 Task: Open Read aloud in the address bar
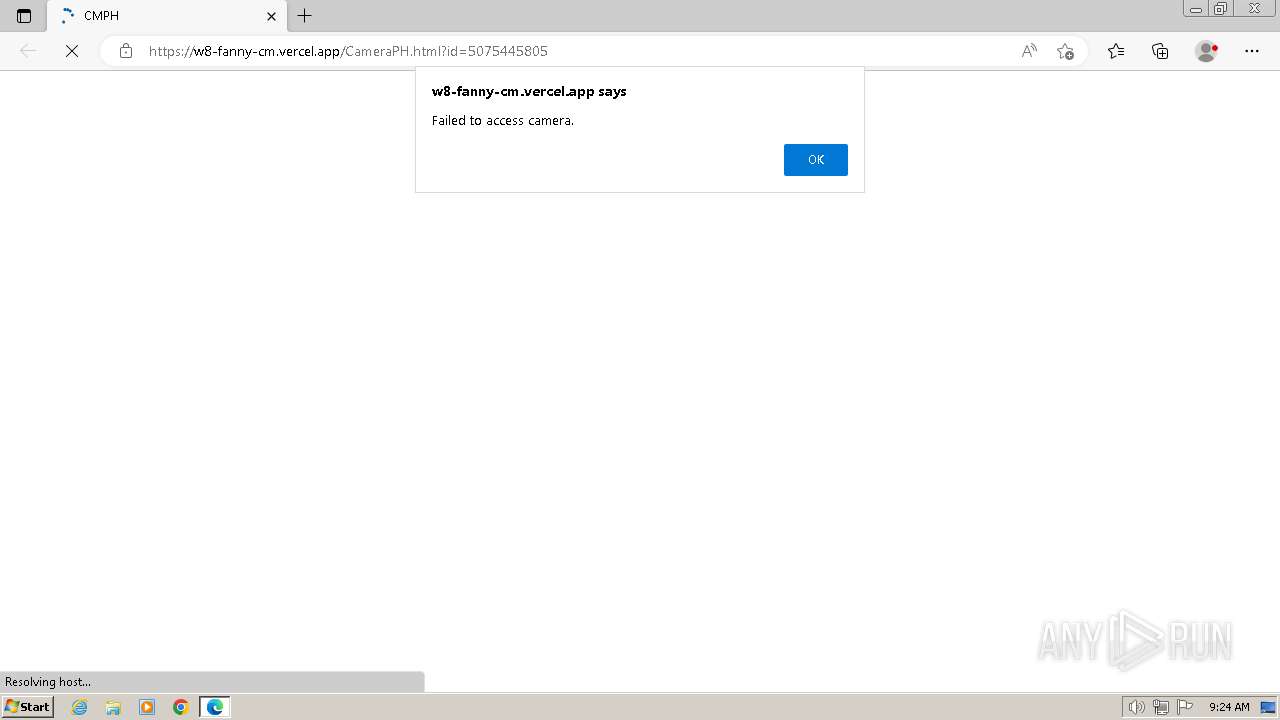click(x=1029, y=51)
